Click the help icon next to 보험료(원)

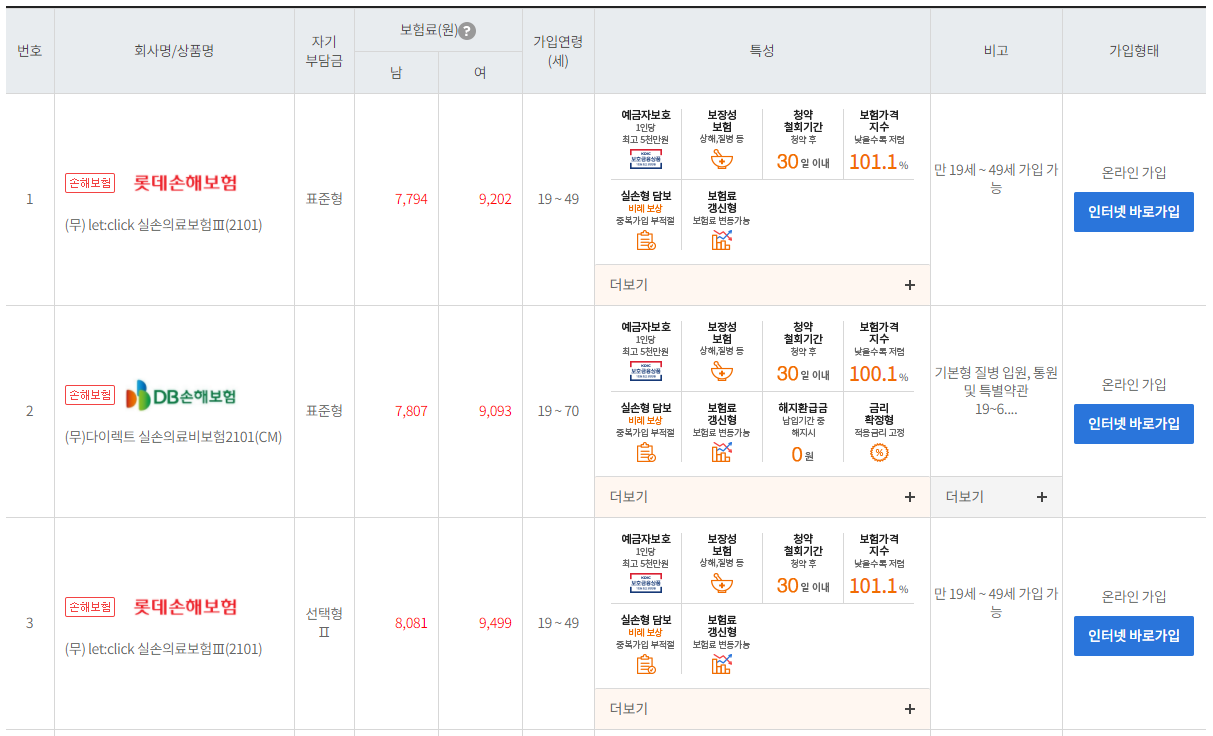[x=467, y=31]
